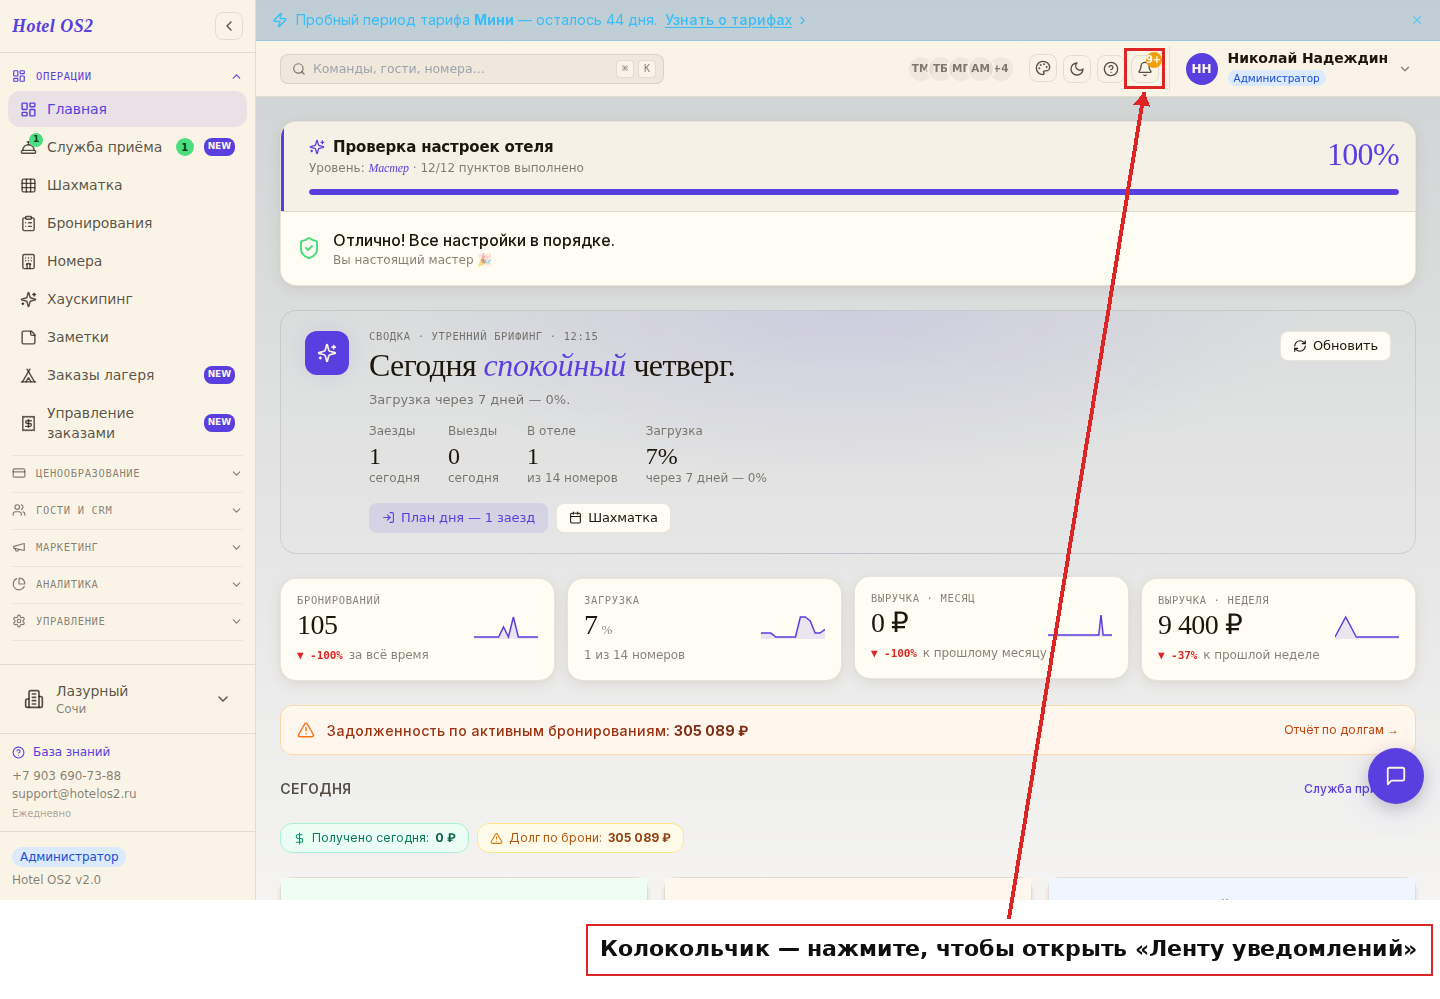Screen dimensions: 1440x999
Task: Open the База знаний link
Action: point(61,752)
